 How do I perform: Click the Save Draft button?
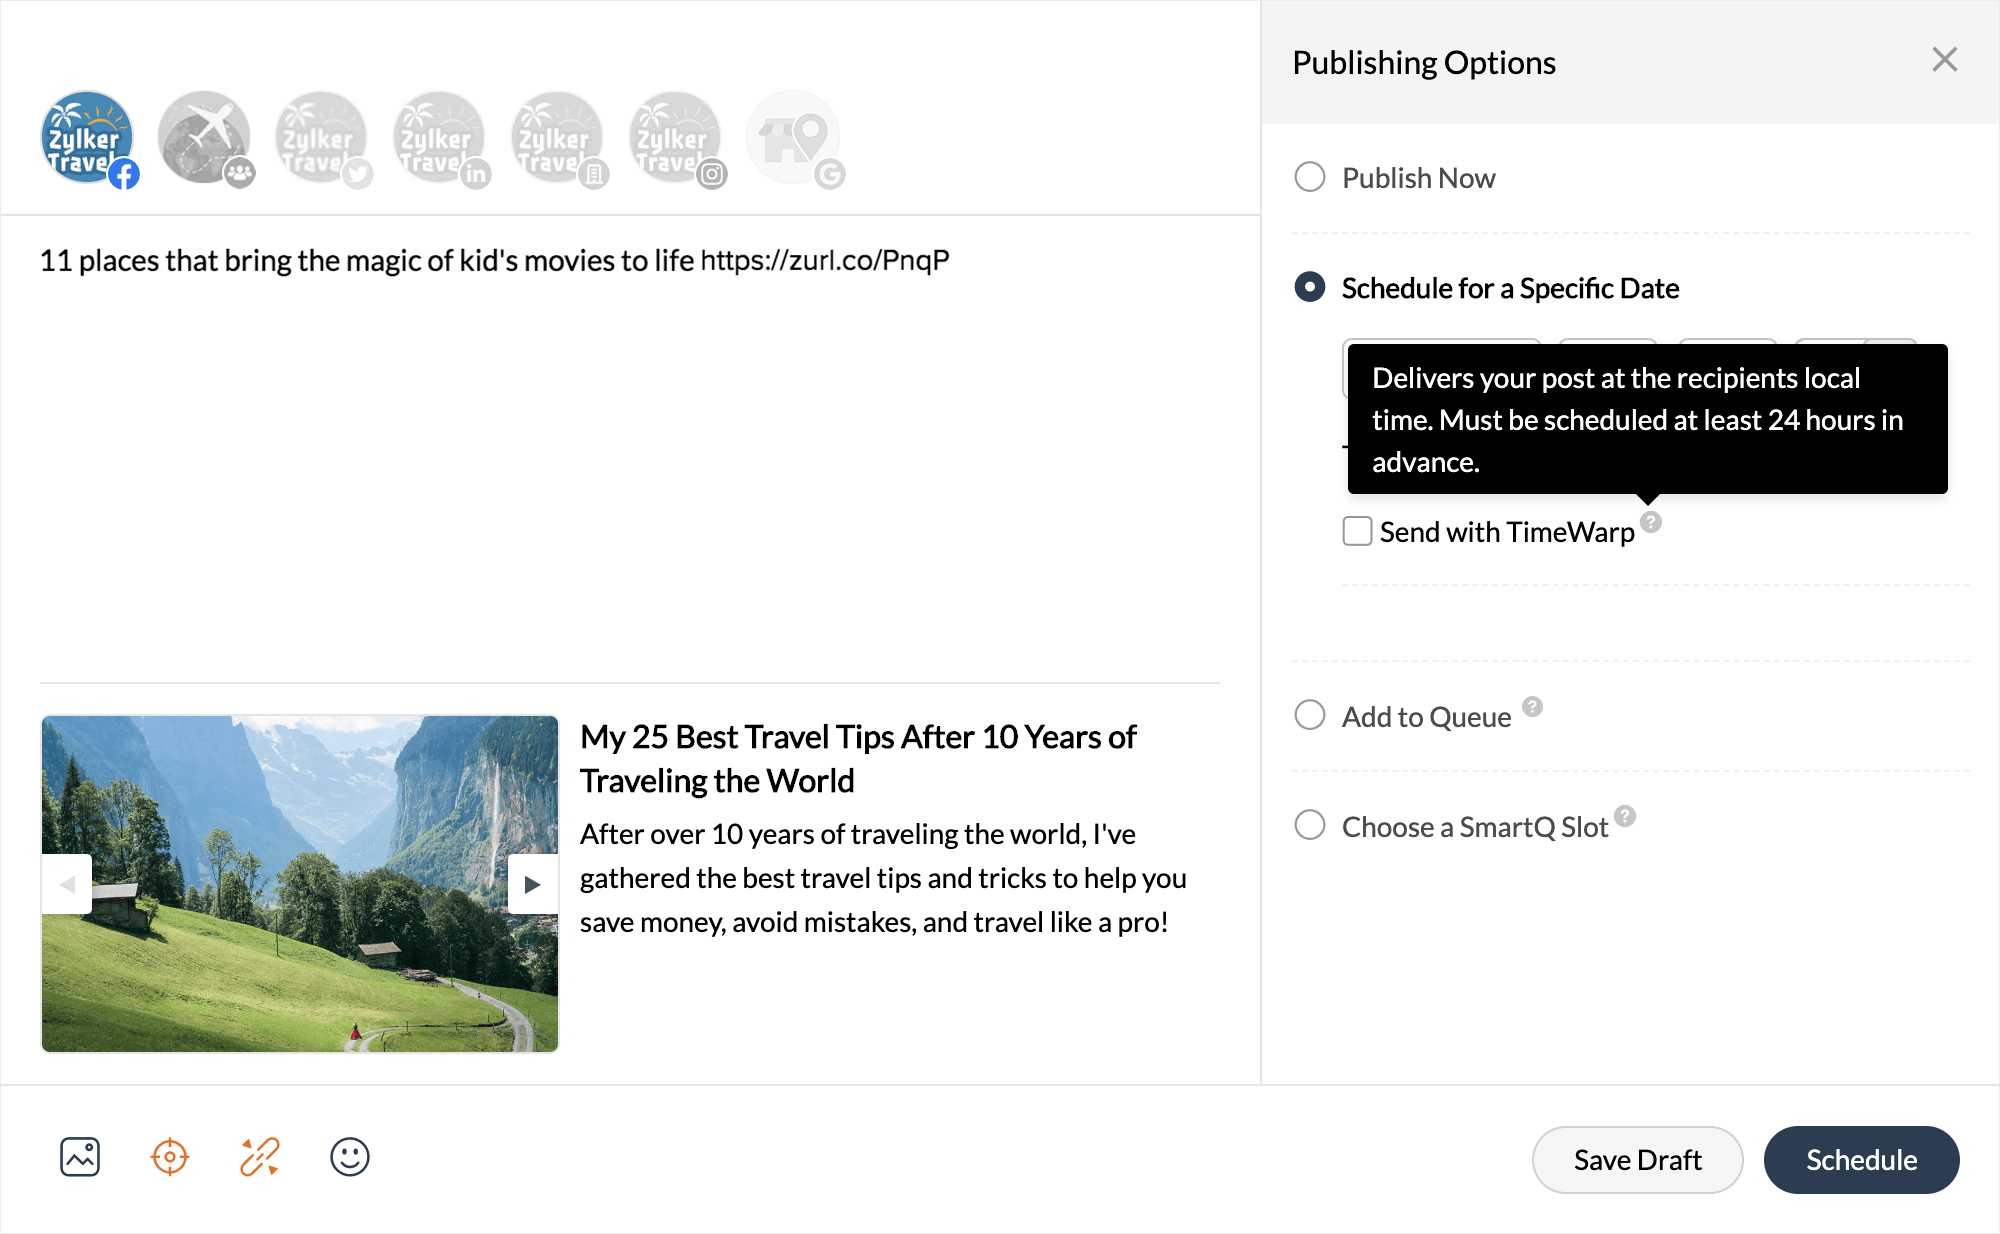[x=1637, y=1159]
